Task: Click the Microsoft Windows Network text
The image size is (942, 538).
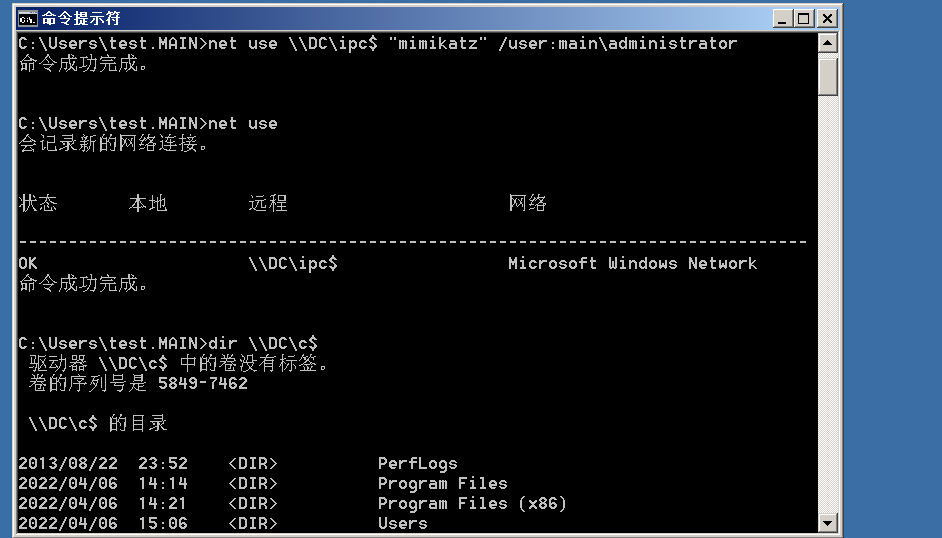Action: 632,263
